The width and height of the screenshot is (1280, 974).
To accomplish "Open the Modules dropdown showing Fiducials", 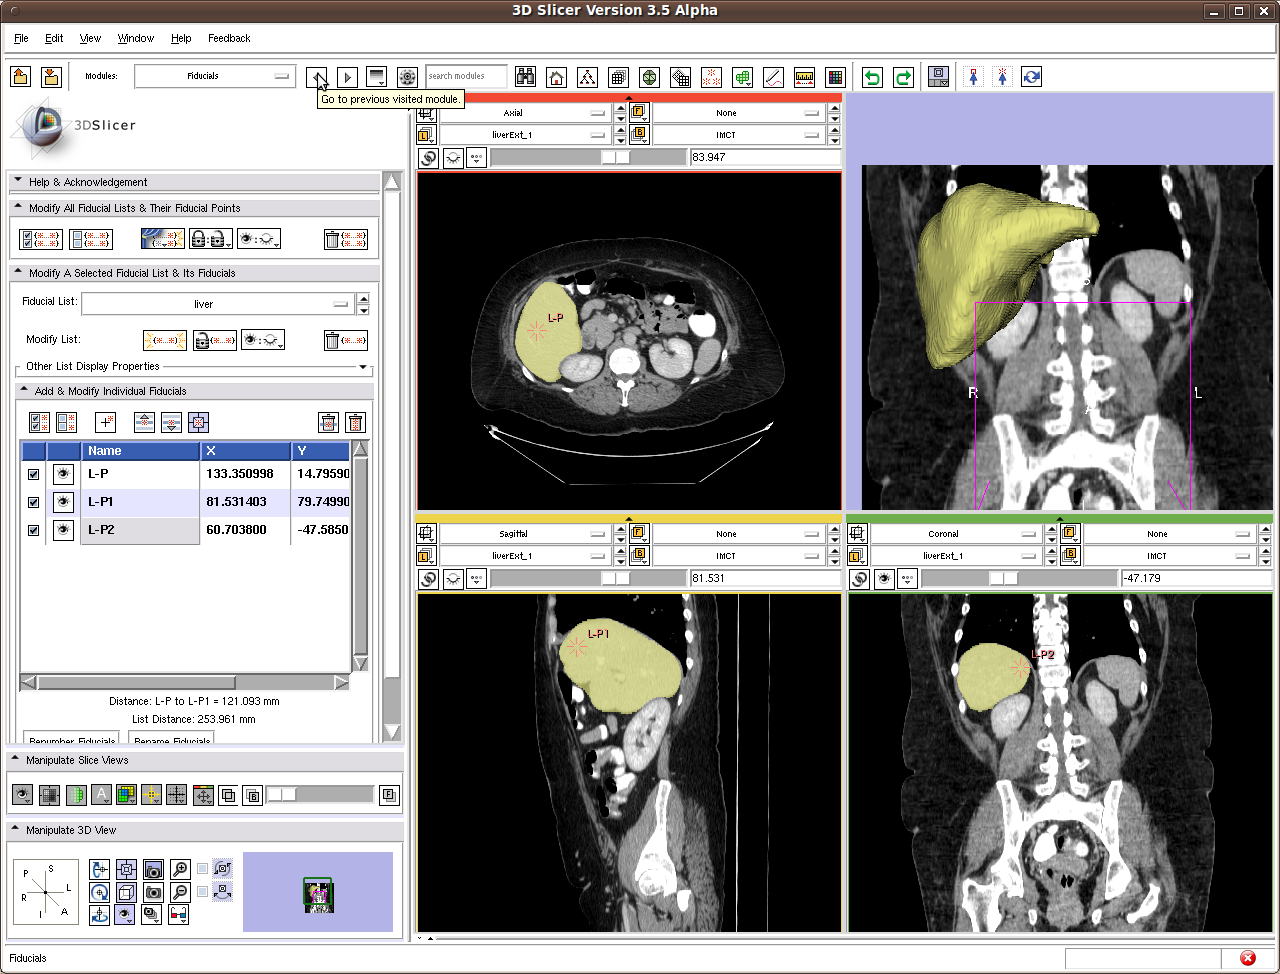I will point(214,76).
